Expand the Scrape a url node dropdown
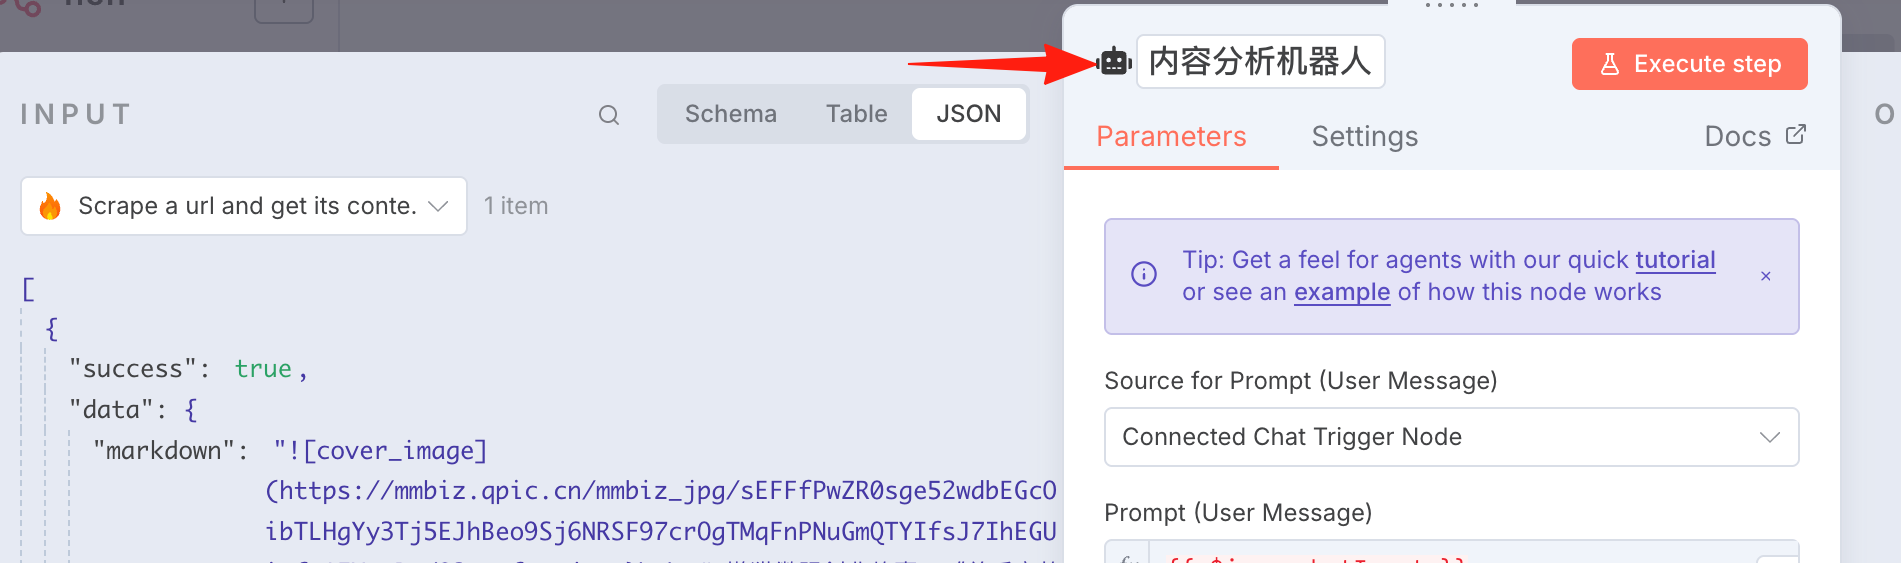The height and width of the screenshot is (564, 1902). [x=244, y=206]
